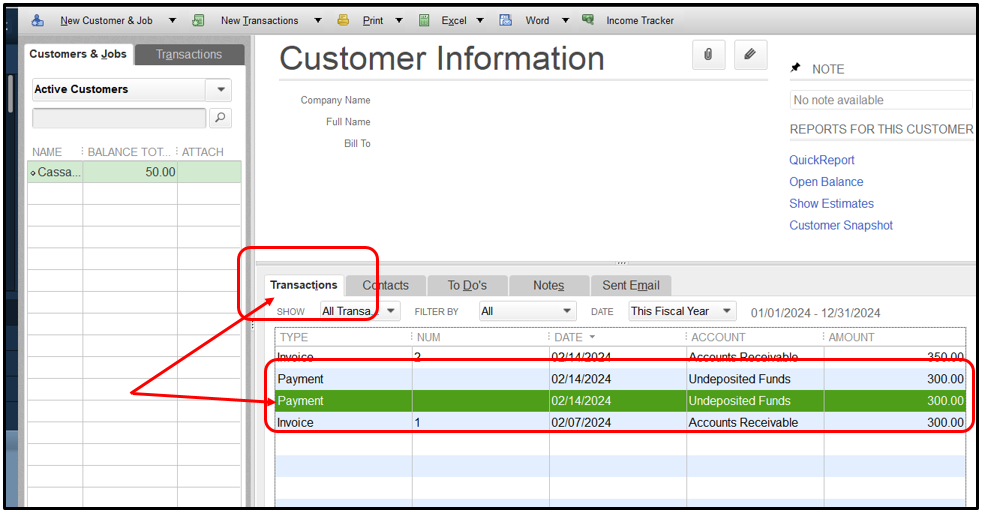This screenshot has width=984, height=513.
Task: Select the unhighlighted Payment row
Action: (x=620, y=379)
